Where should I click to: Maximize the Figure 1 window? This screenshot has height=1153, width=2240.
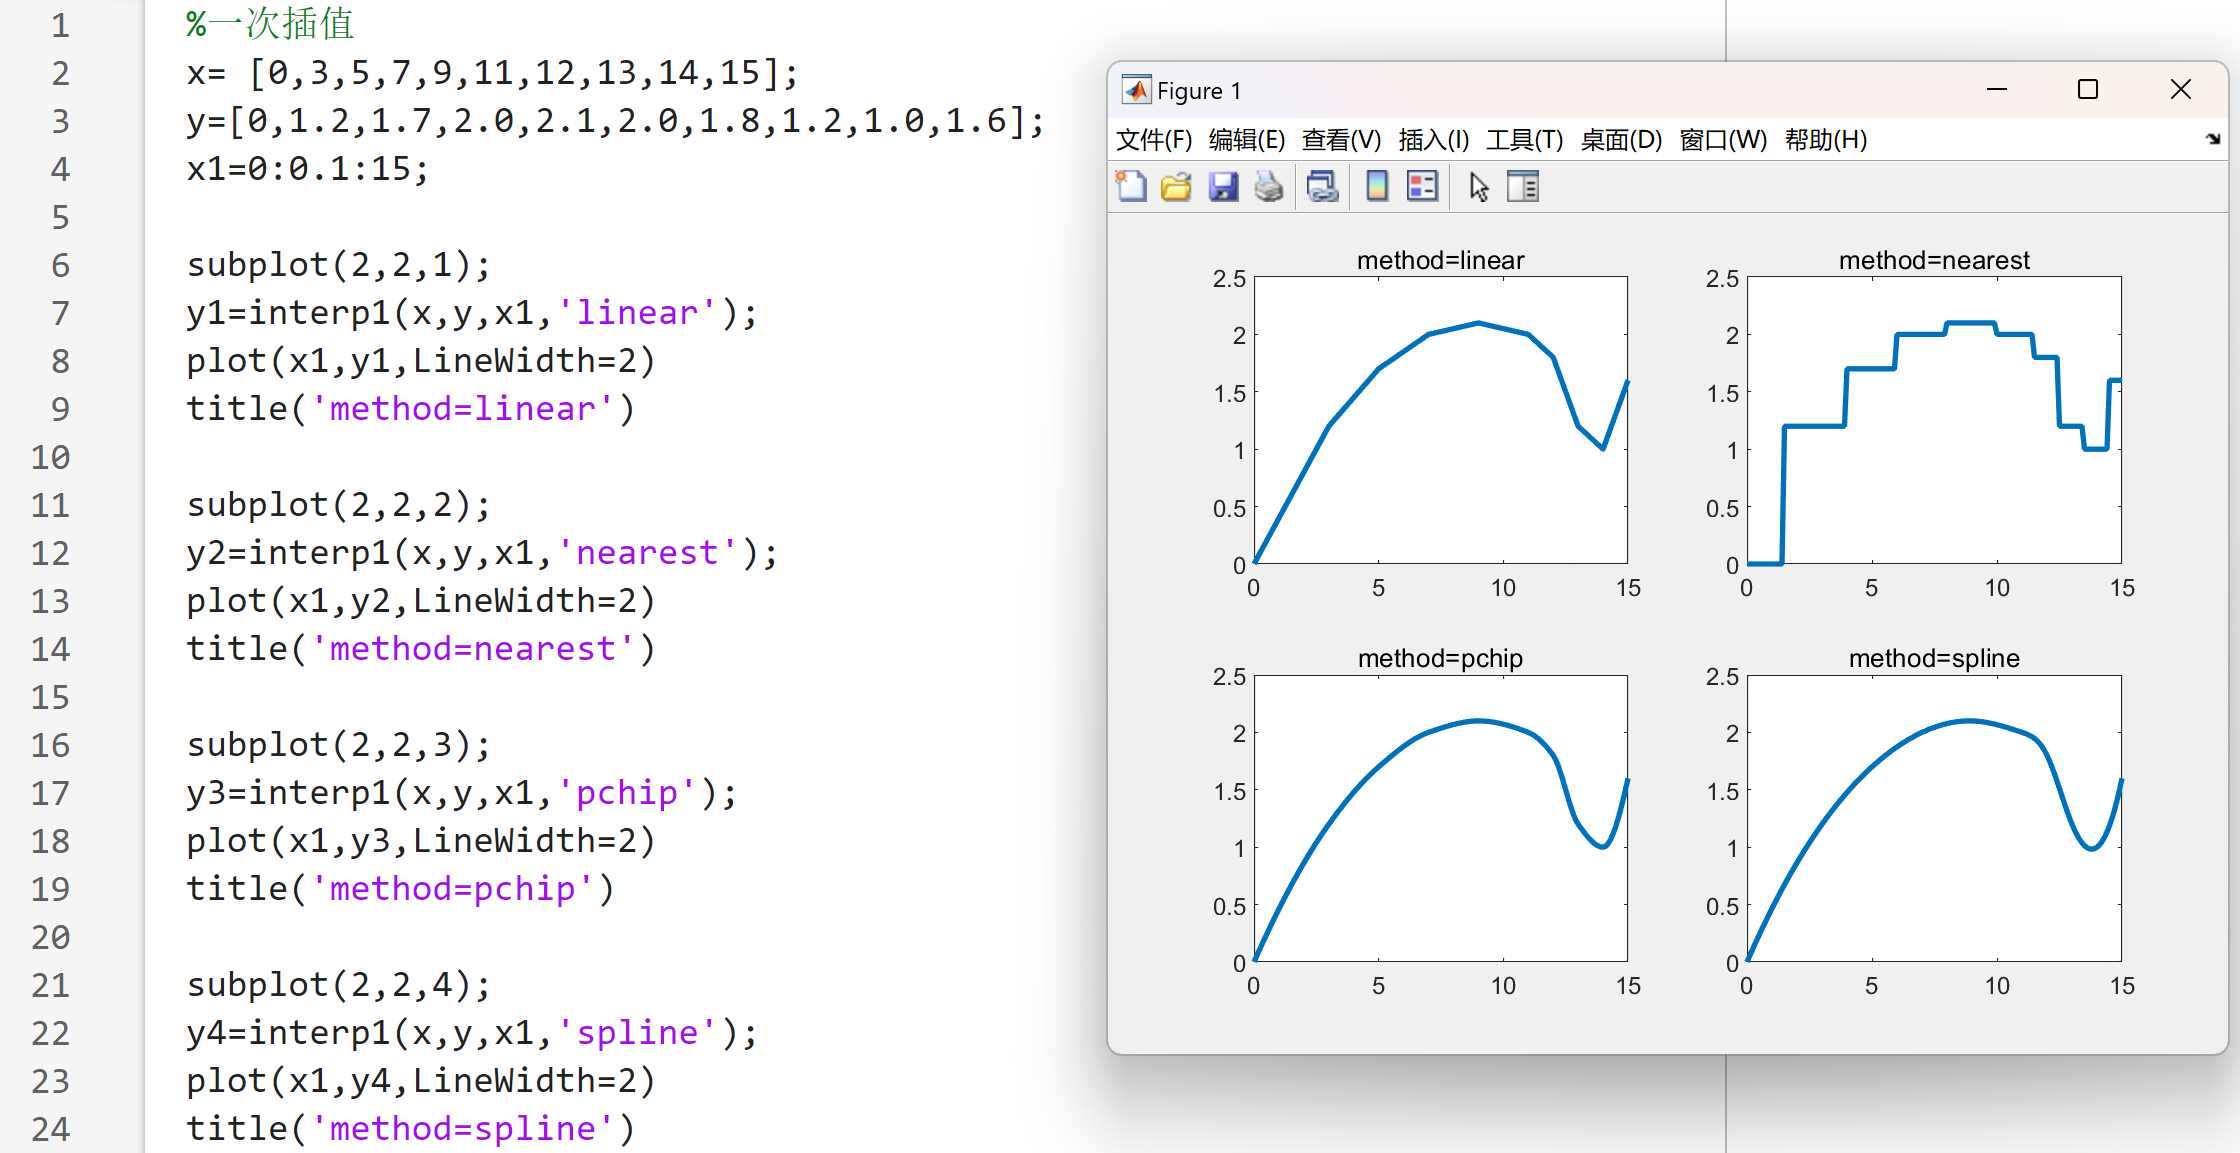[2088, 90]
